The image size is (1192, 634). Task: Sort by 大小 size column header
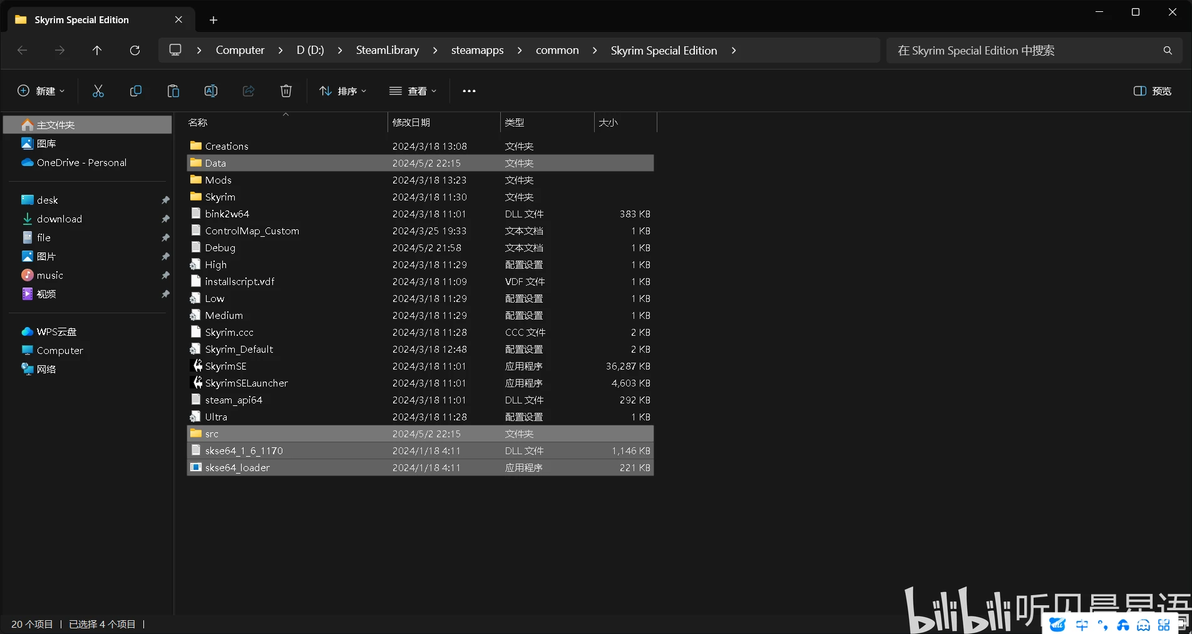pos(625,122)
